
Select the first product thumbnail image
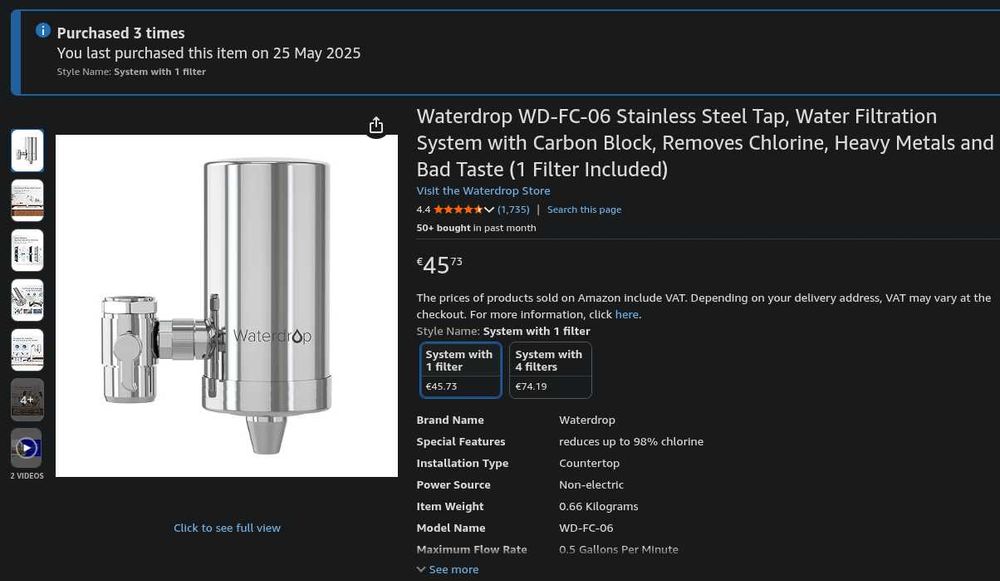[27, 151]
